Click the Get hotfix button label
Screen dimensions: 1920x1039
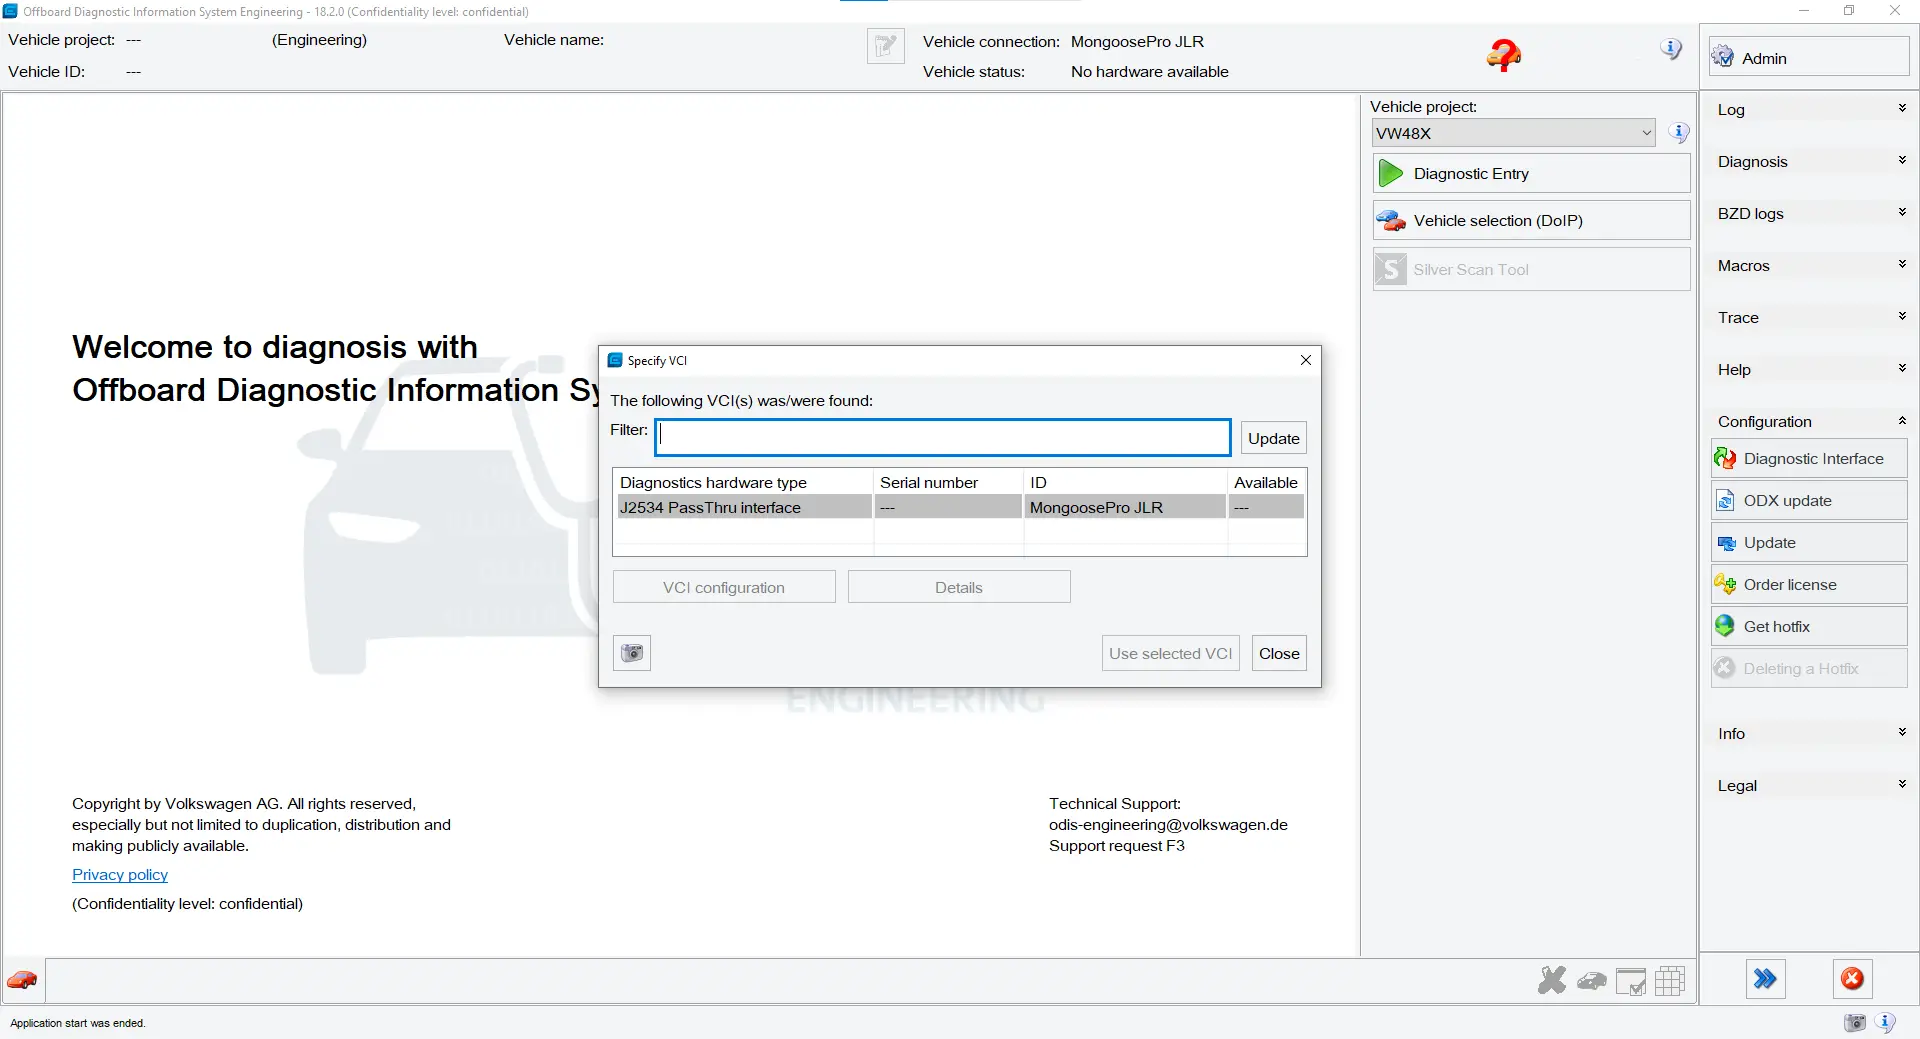tap(1776, 626)
